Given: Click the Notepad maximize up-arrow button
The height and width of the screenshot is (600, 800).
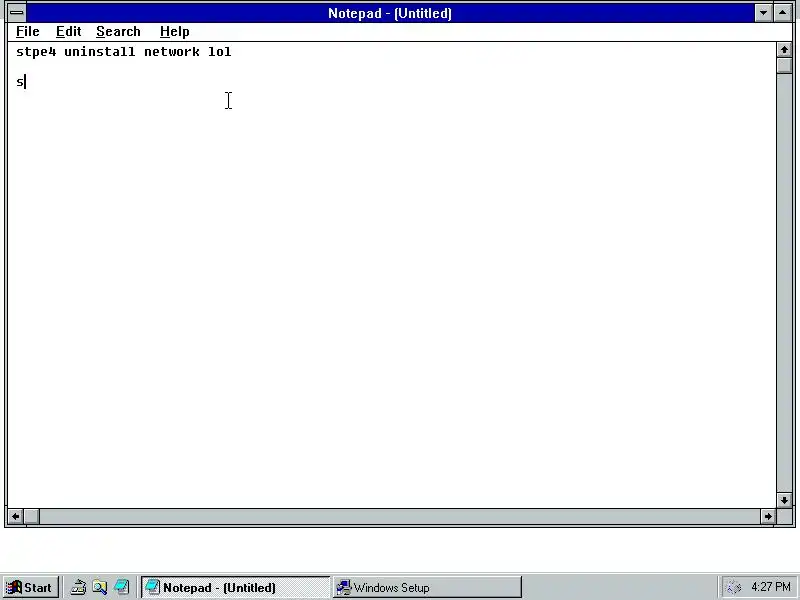Looking at the screenshot, I should click(x=783, y=13).
